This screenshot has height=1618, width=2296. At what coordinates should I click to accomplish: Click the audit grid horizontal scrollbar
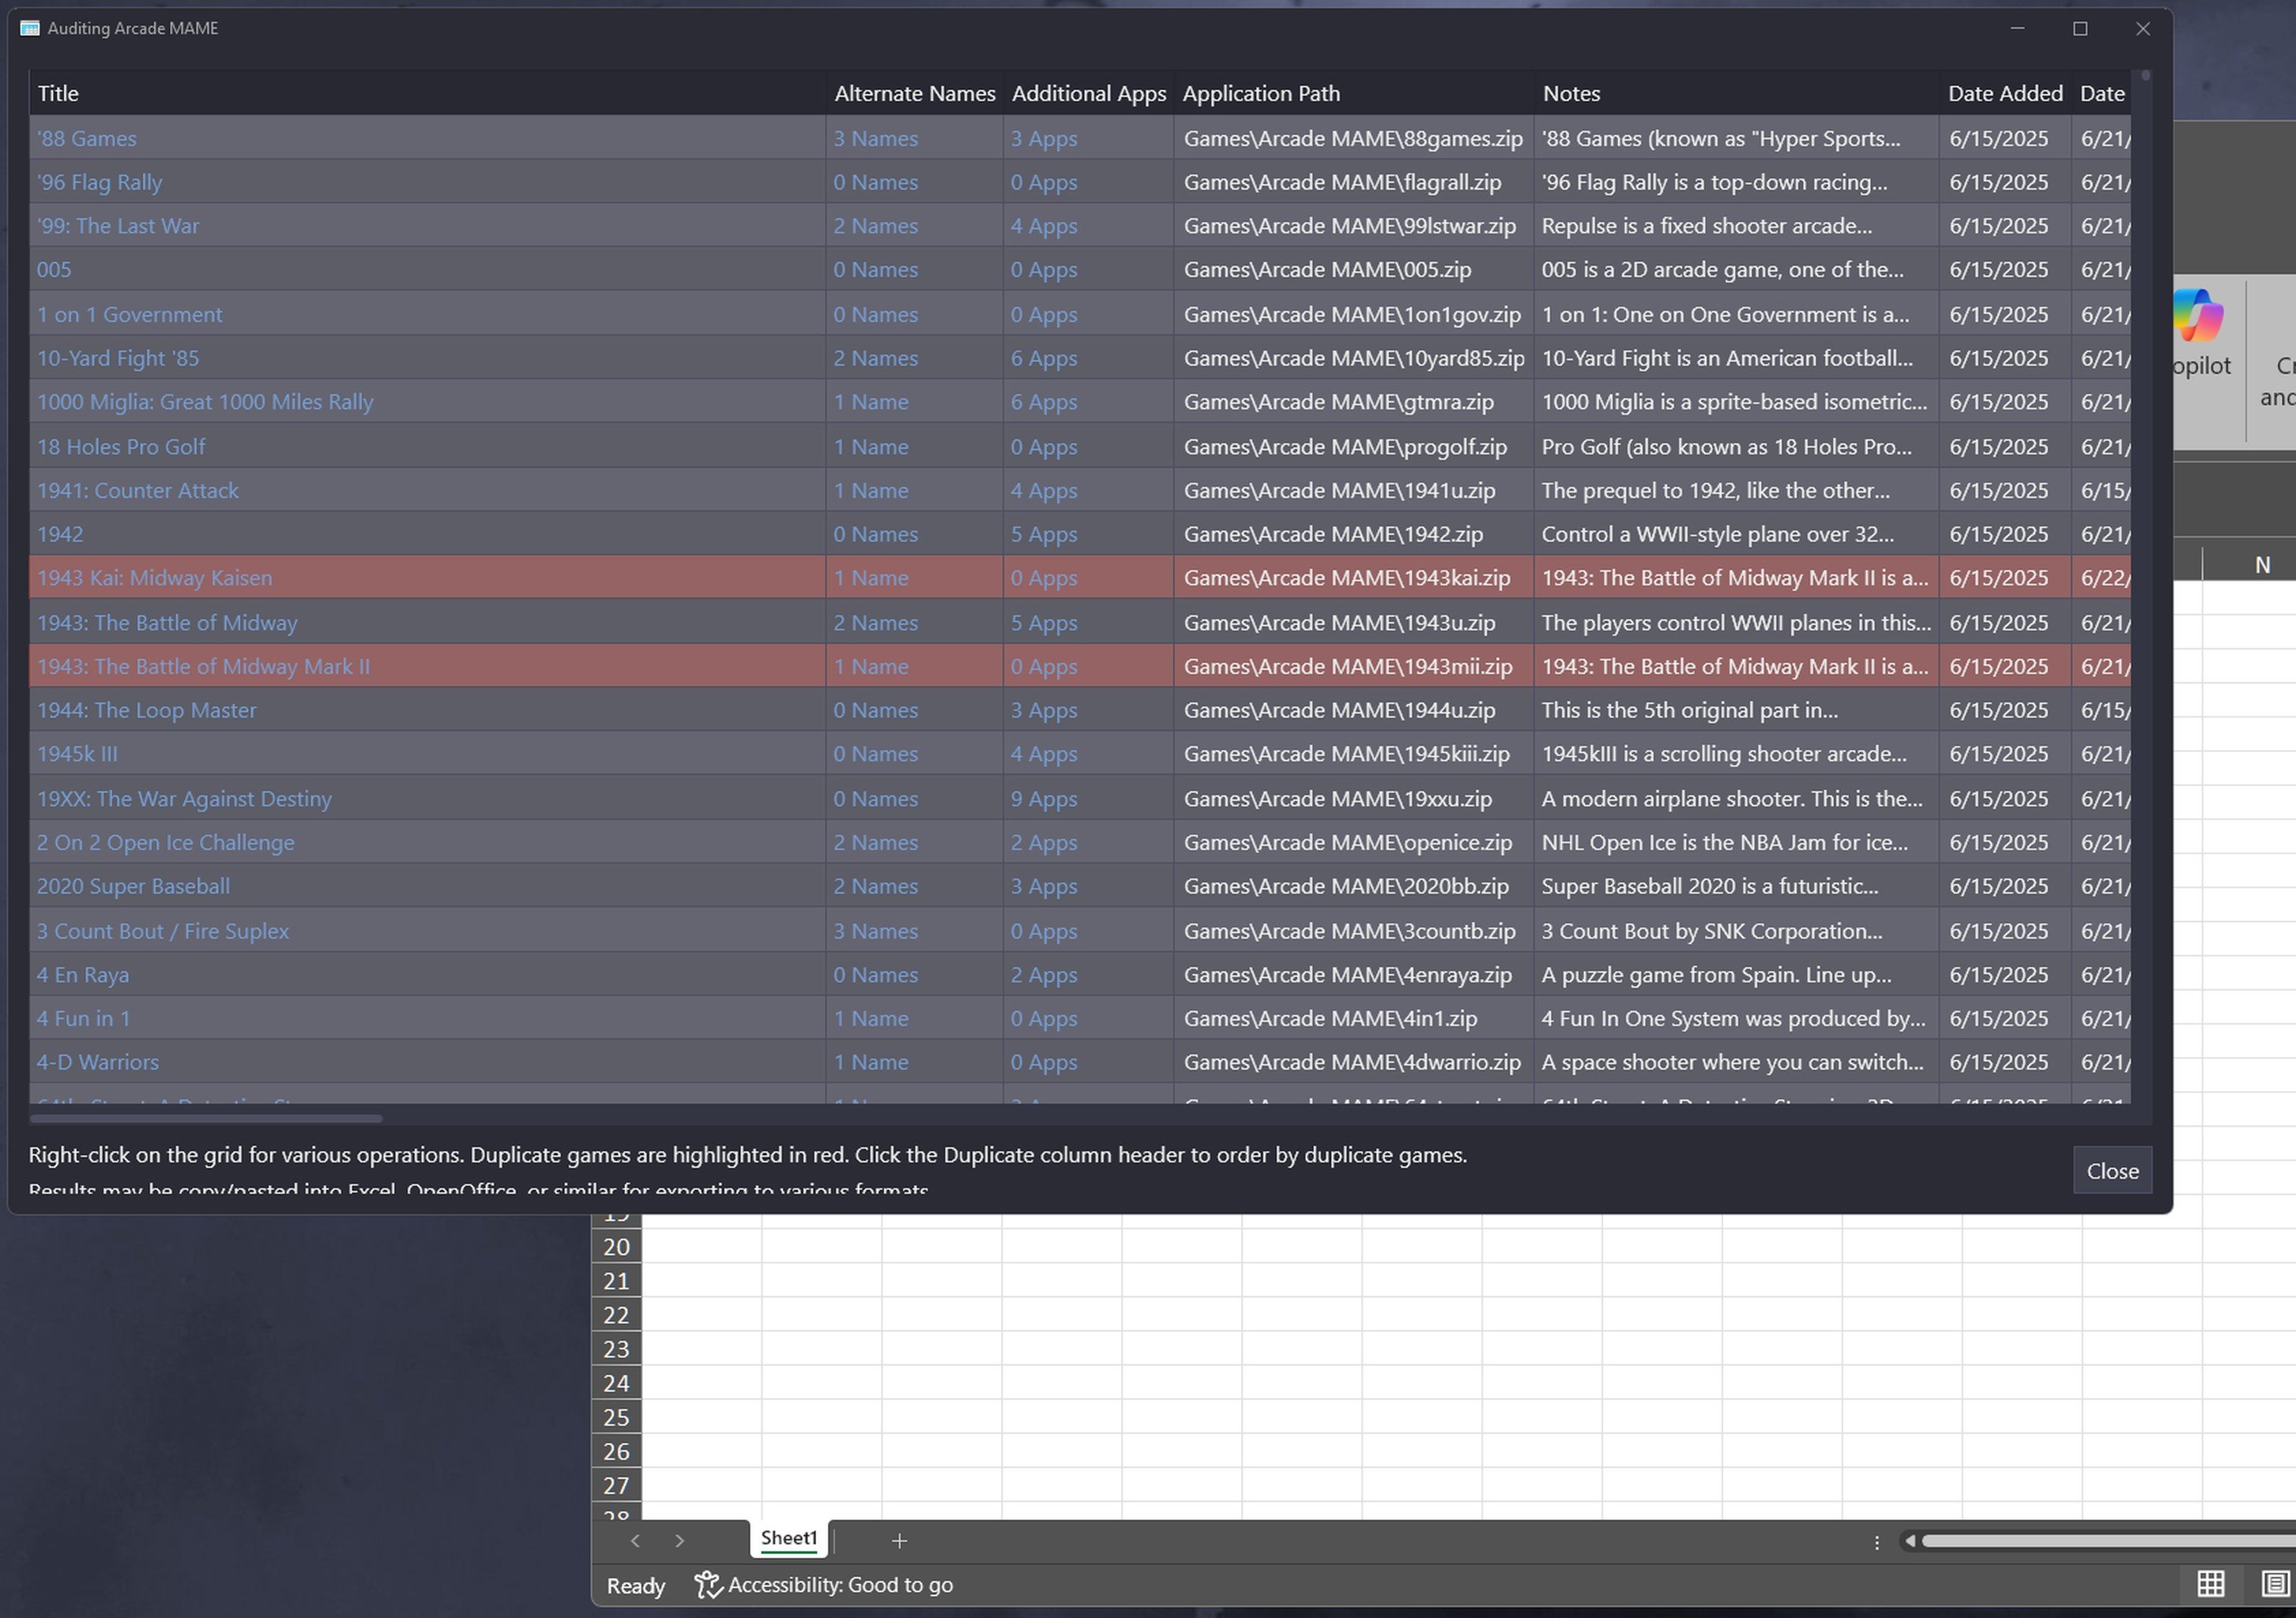206,1118
